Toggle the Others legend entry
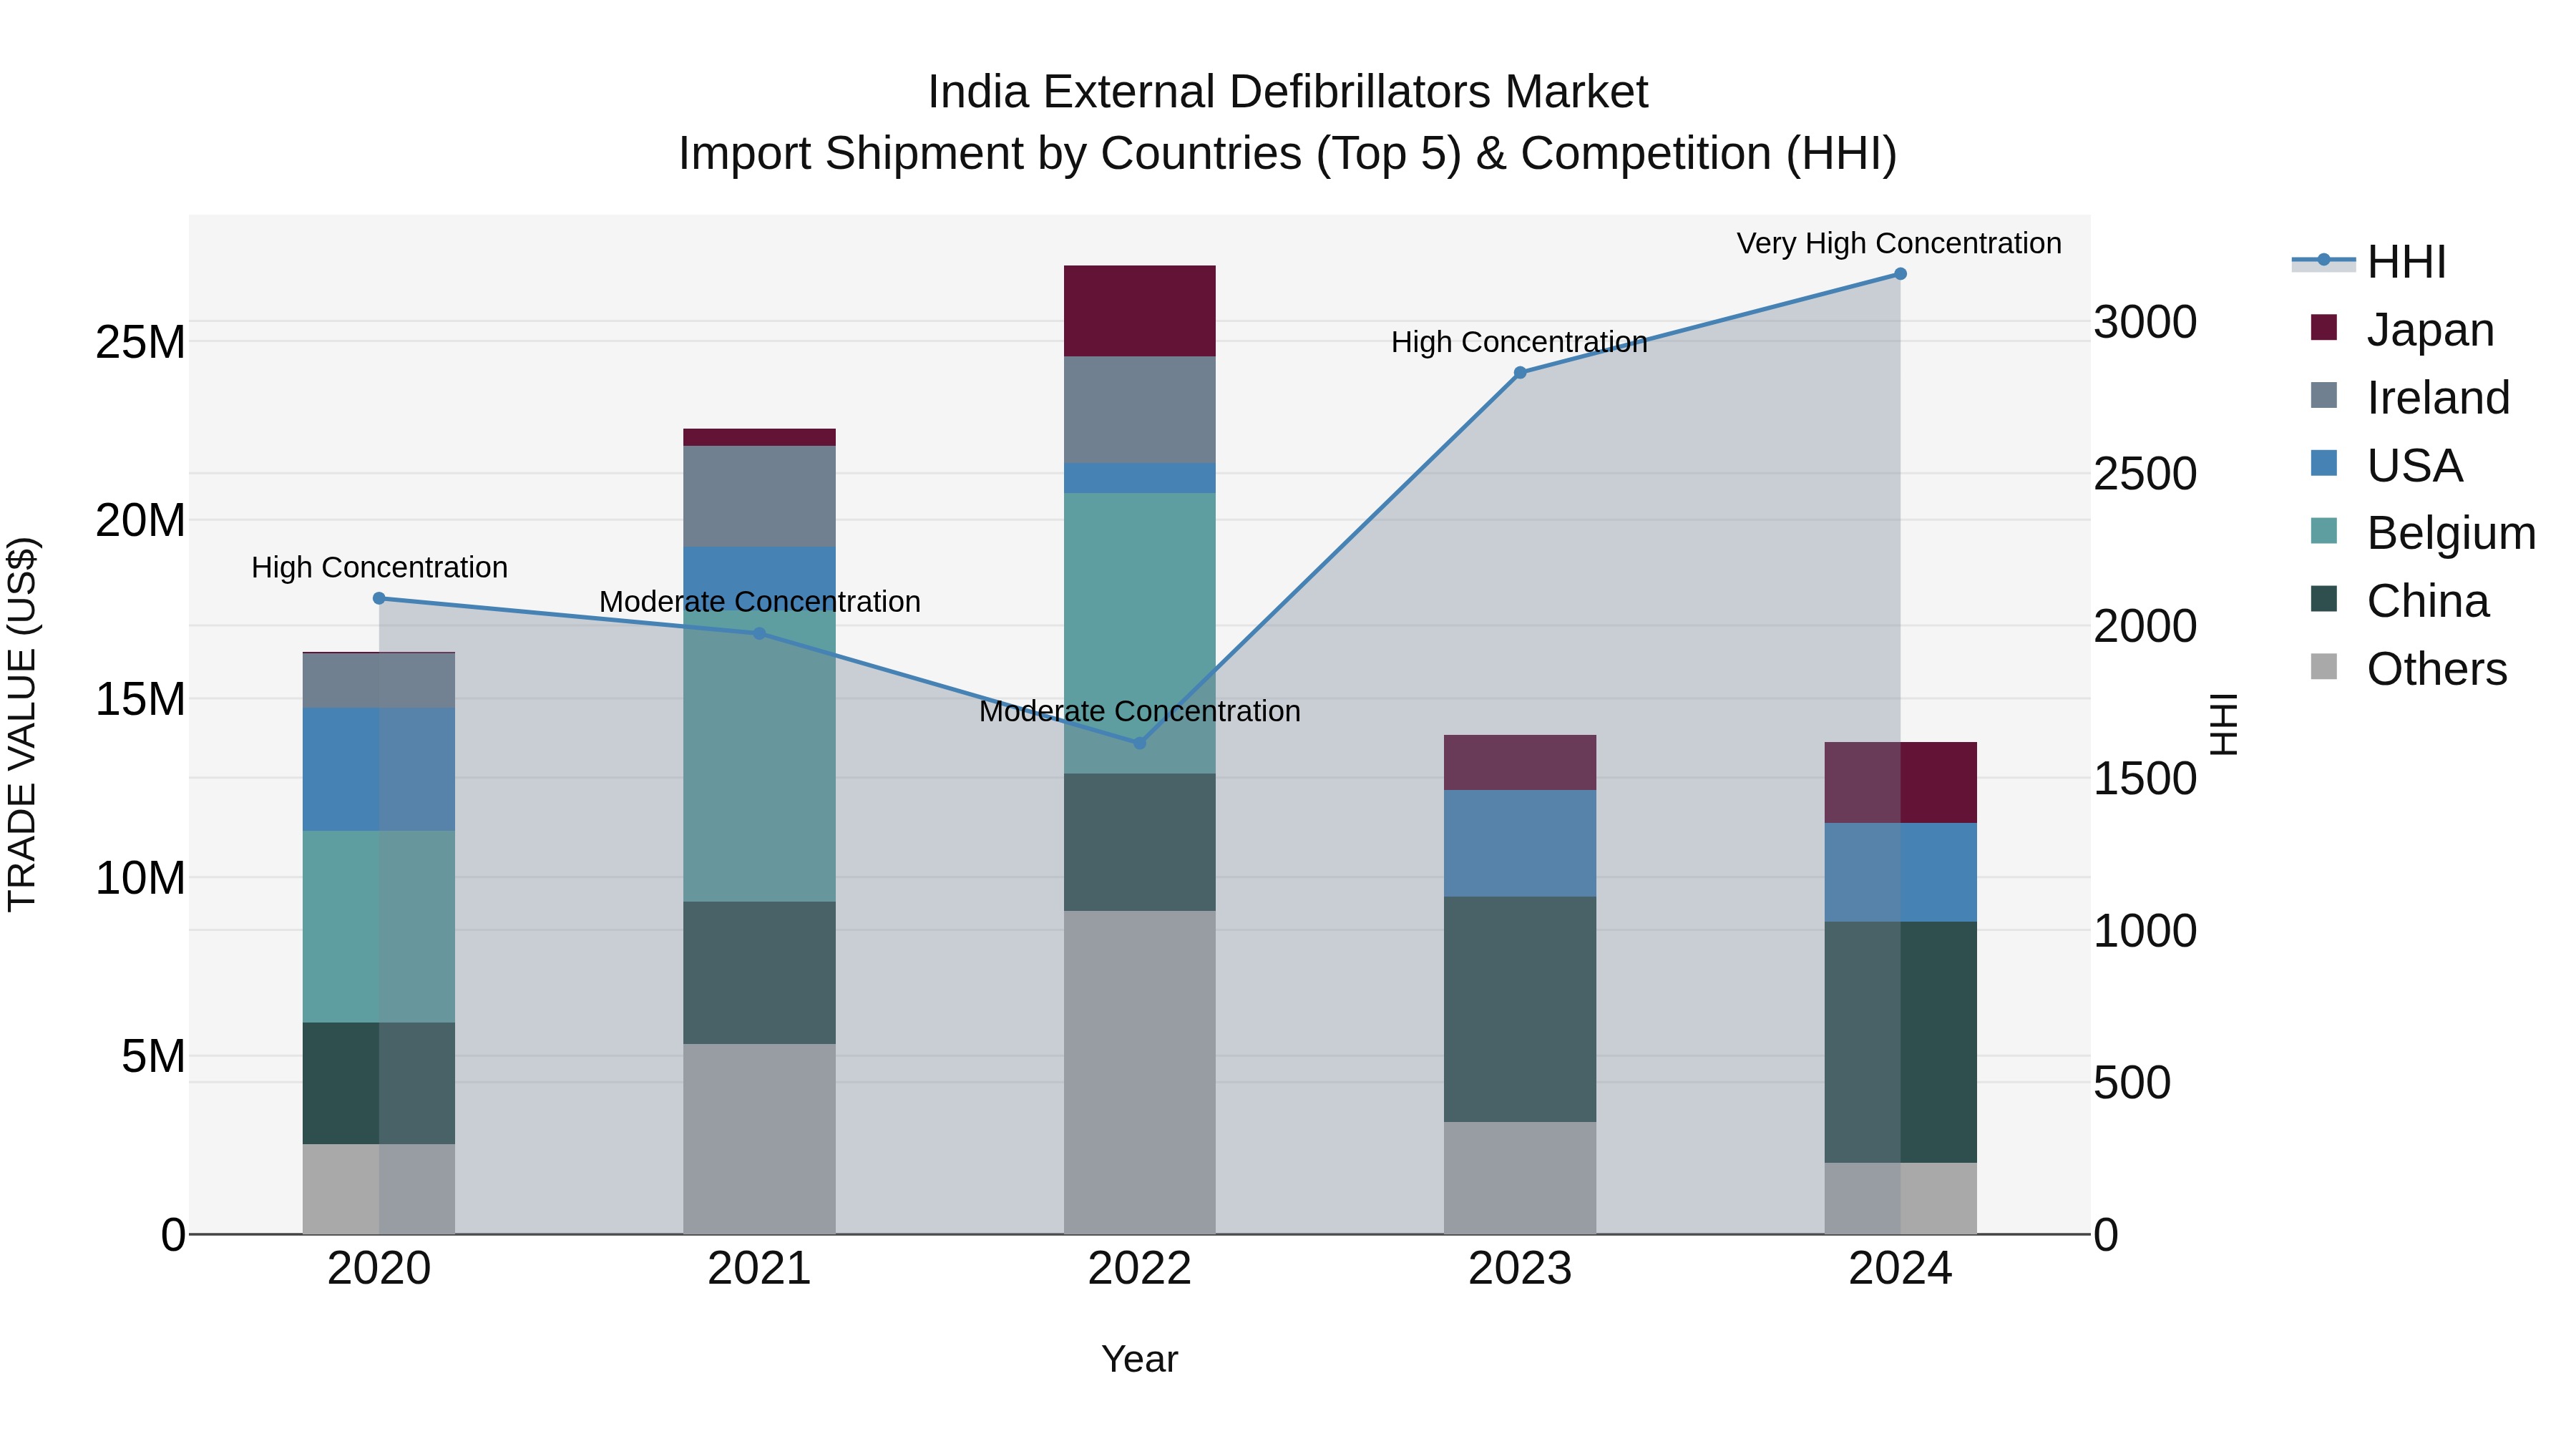This screenshot has width=2576, height=1449. [x=2409, y=668]
